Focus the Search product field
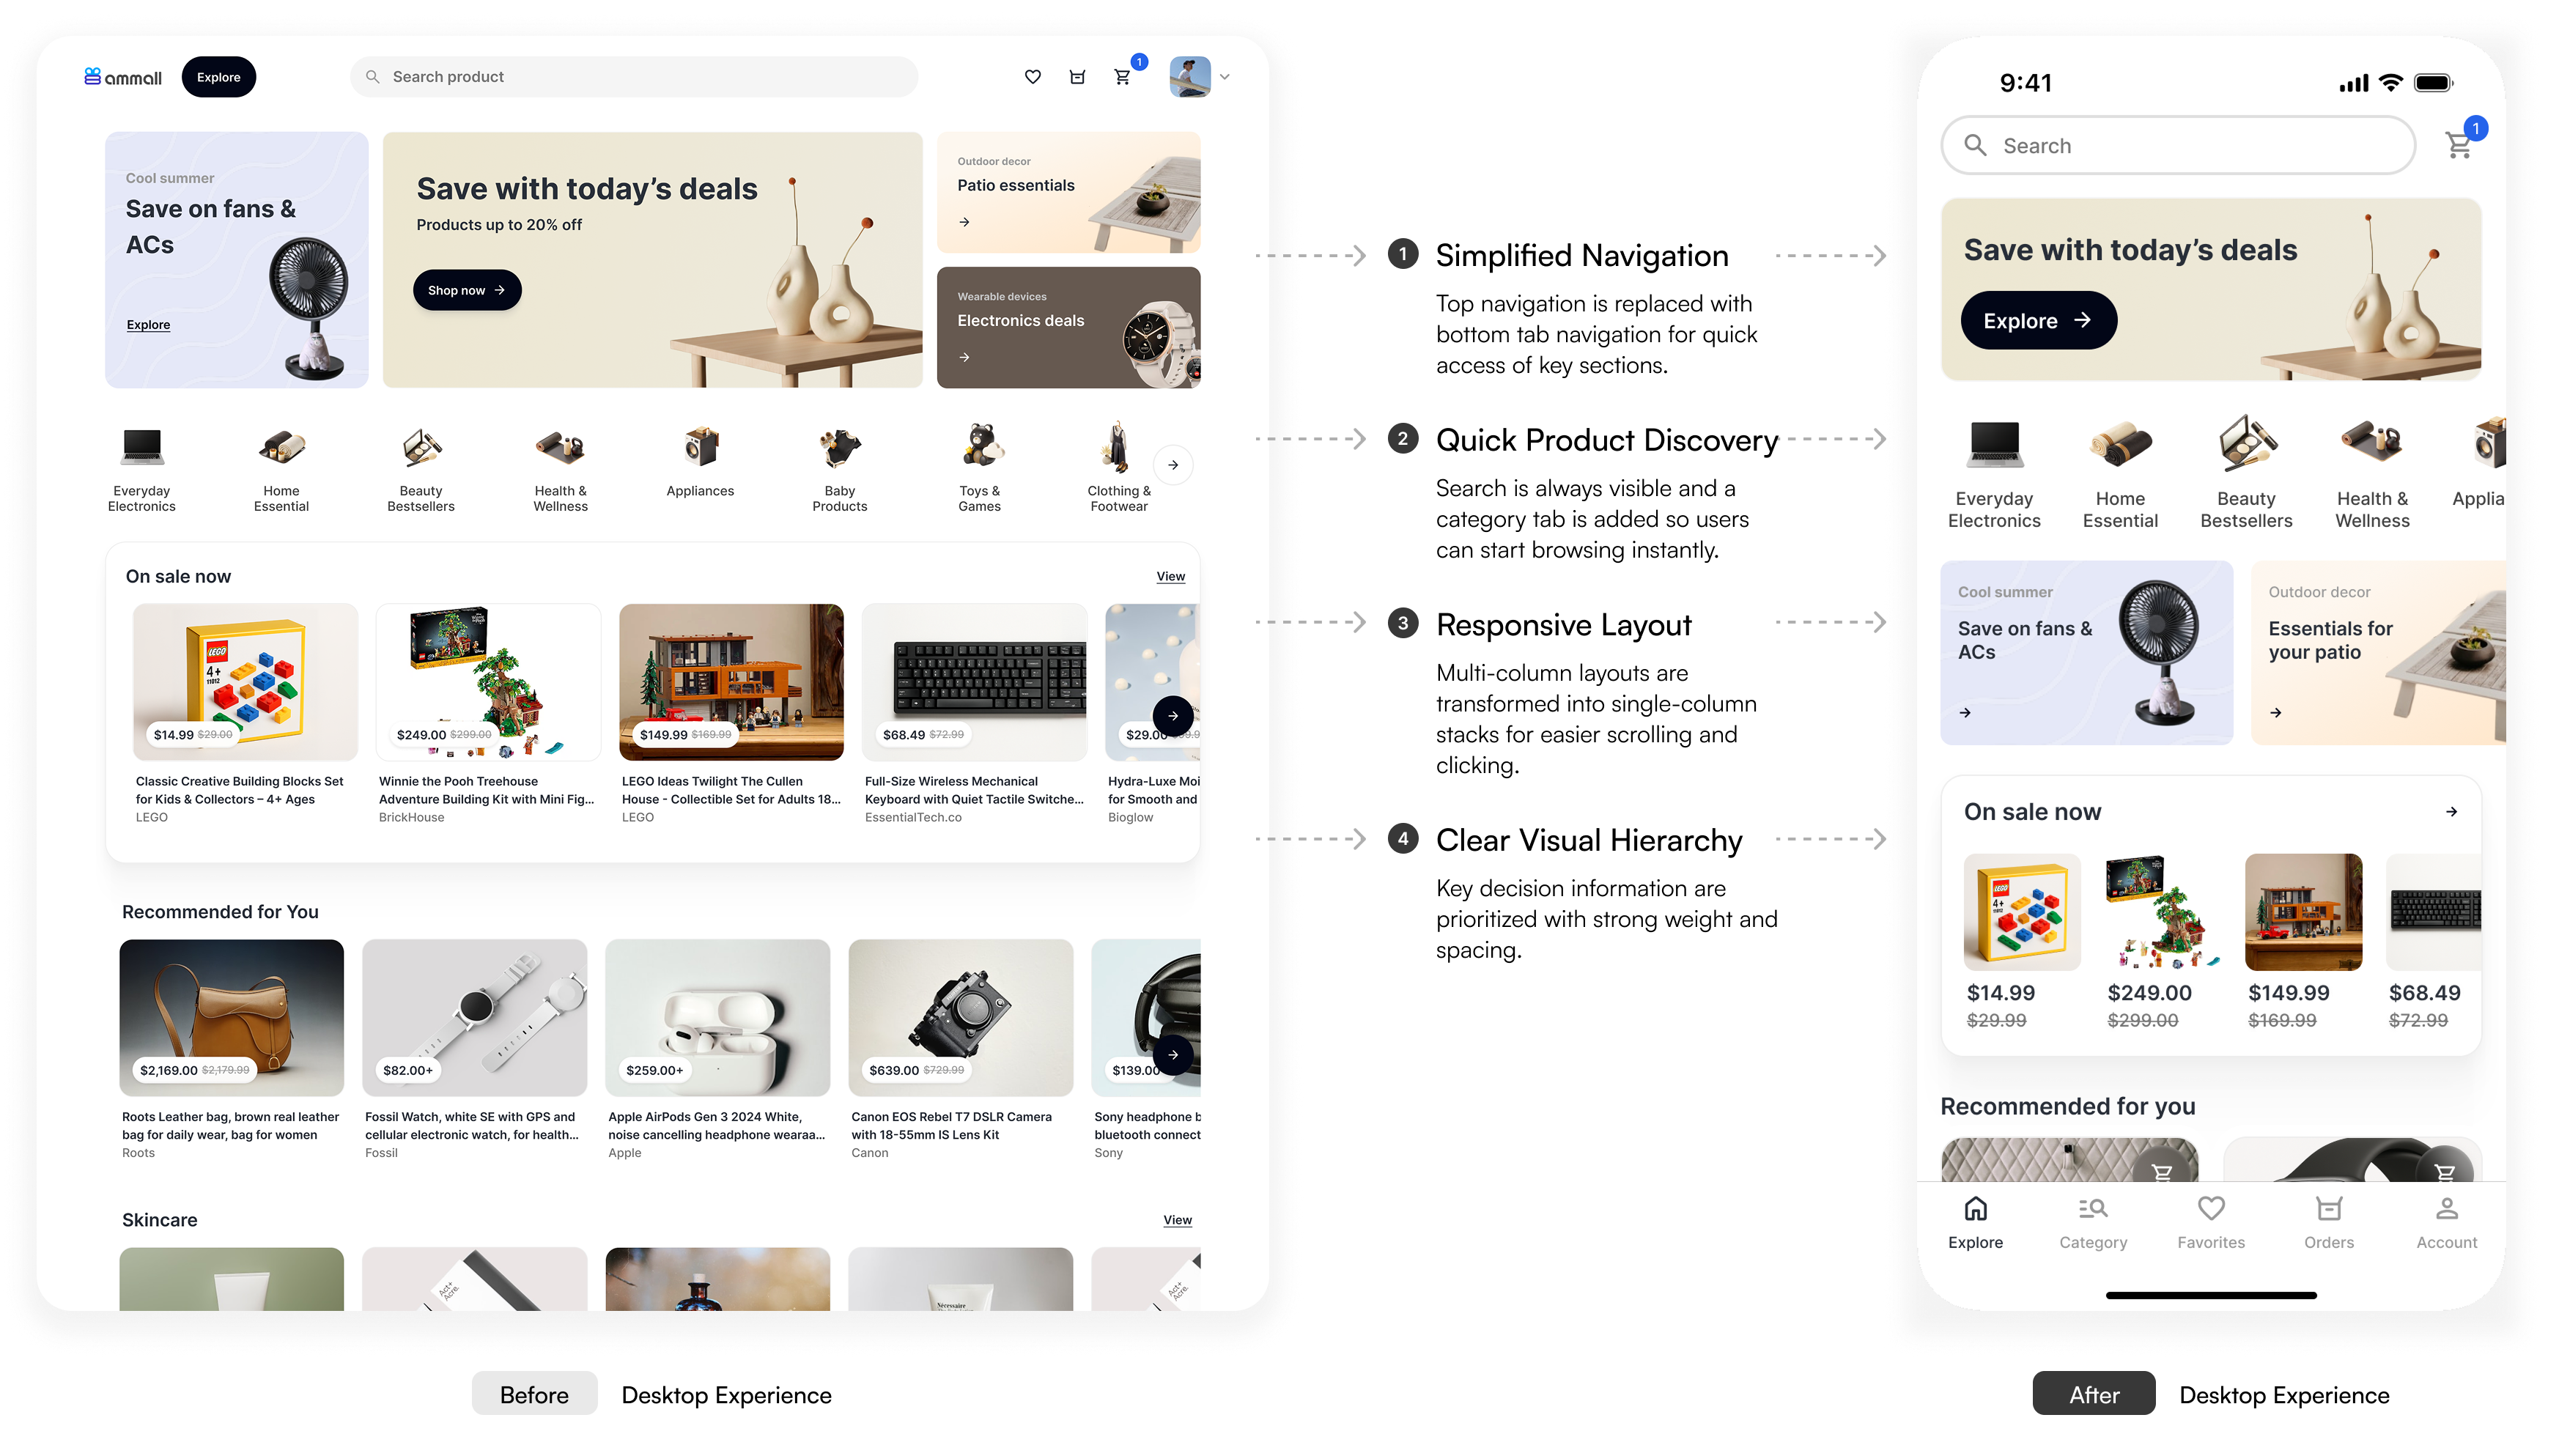This screenshot has width=2559, height=1456. pos(634,77)
